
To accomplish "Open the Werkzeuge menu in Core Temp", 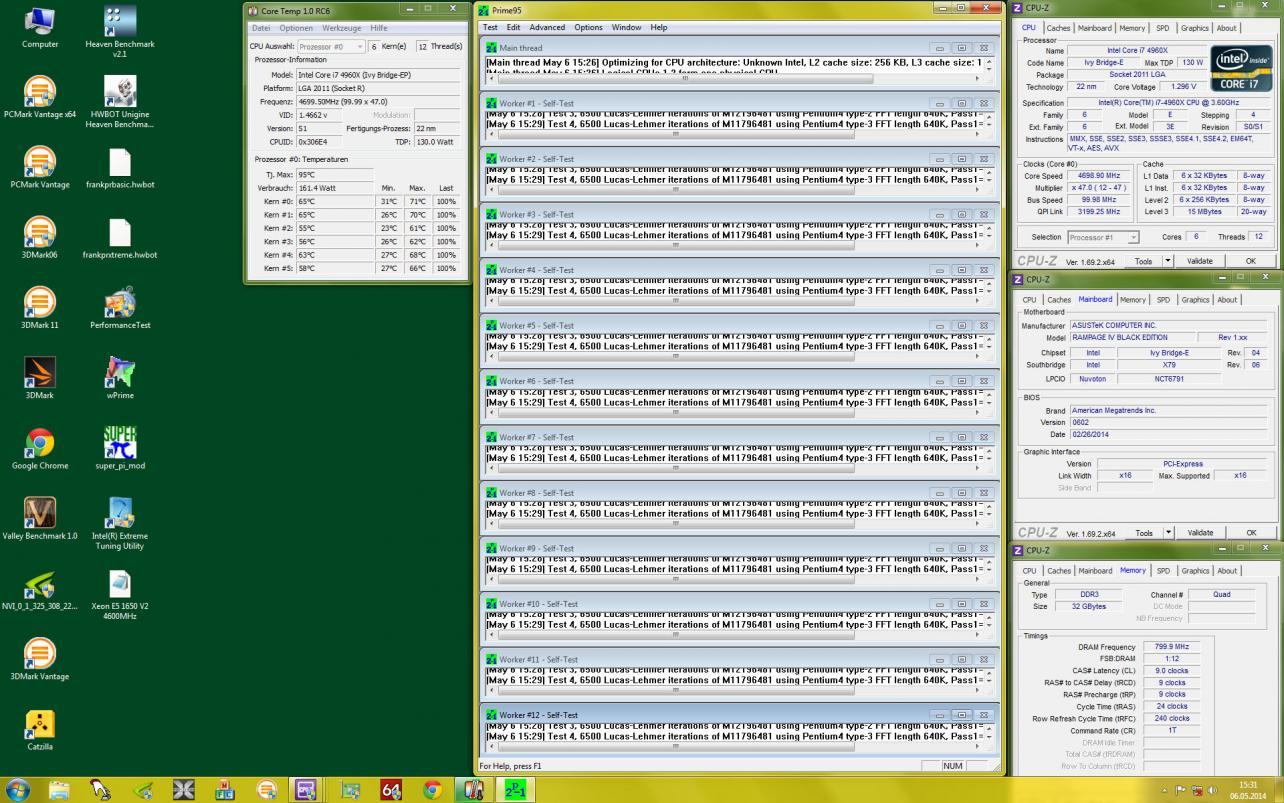I will [342, 28].
